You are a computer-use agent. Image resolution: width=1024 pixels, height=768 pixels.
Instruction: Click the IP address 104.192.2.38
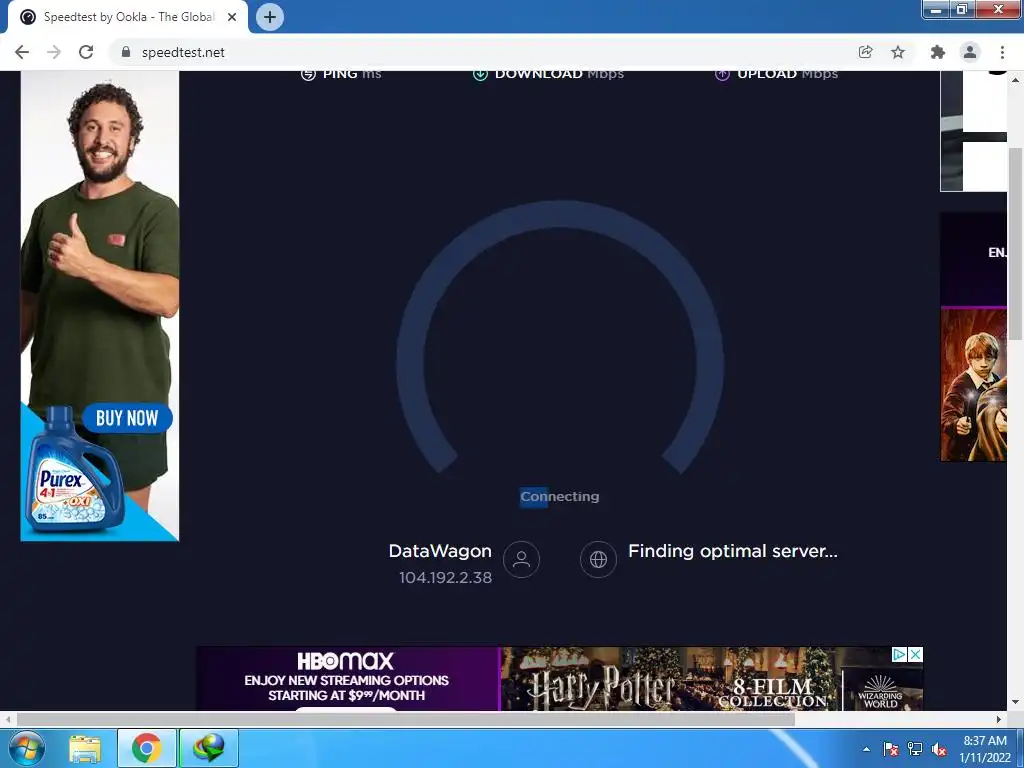point(445,578)
